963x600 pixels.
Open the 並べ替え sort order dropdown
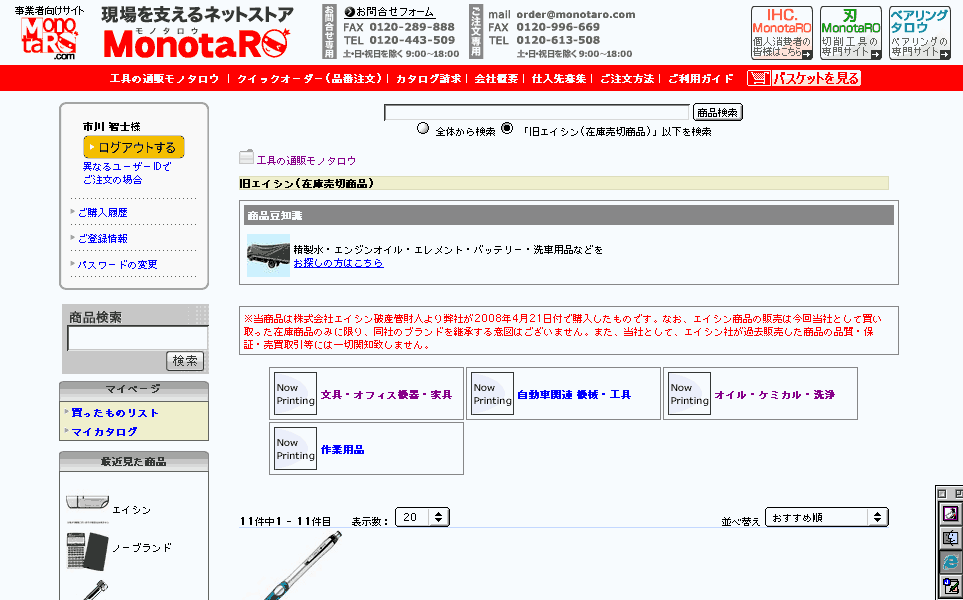coord(826,517)
